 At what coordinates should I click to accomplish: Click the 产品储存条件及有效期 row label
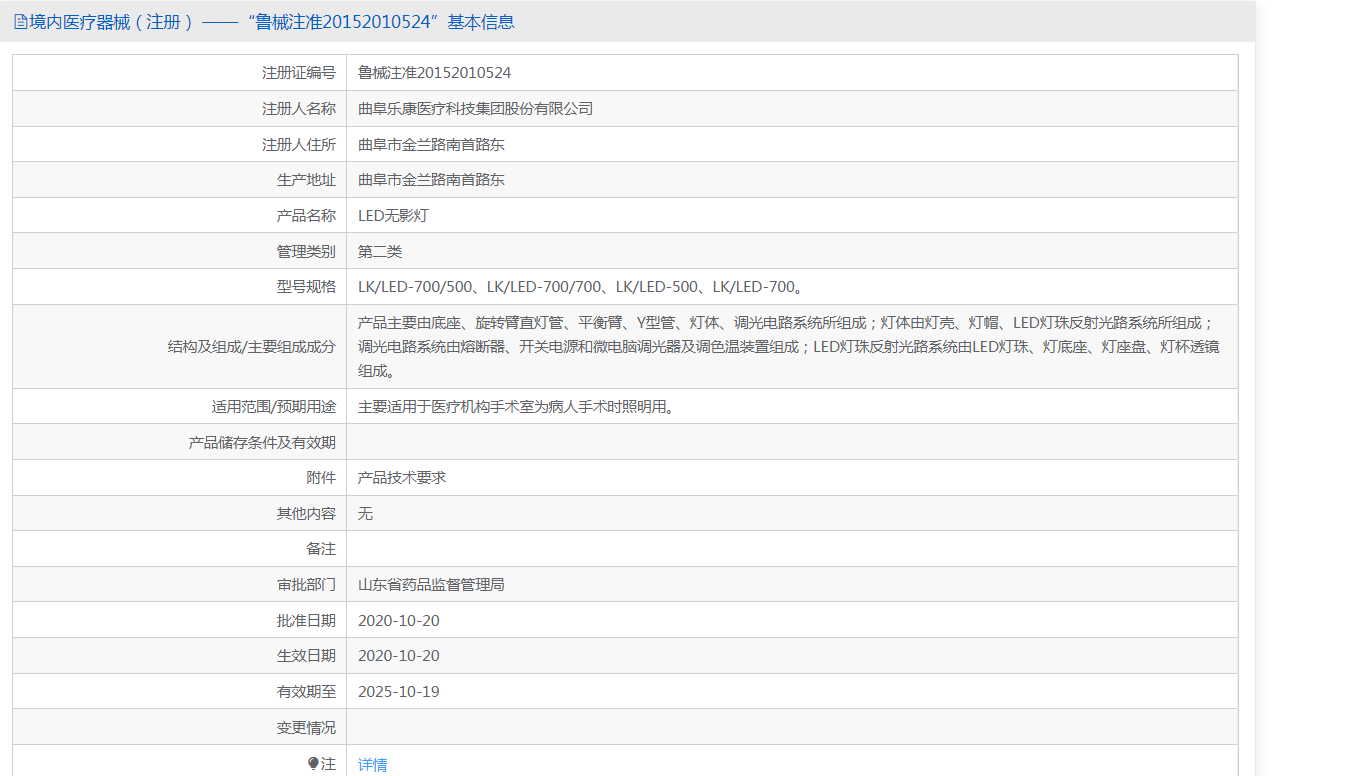pyautogui.click(x=262, y=442)
